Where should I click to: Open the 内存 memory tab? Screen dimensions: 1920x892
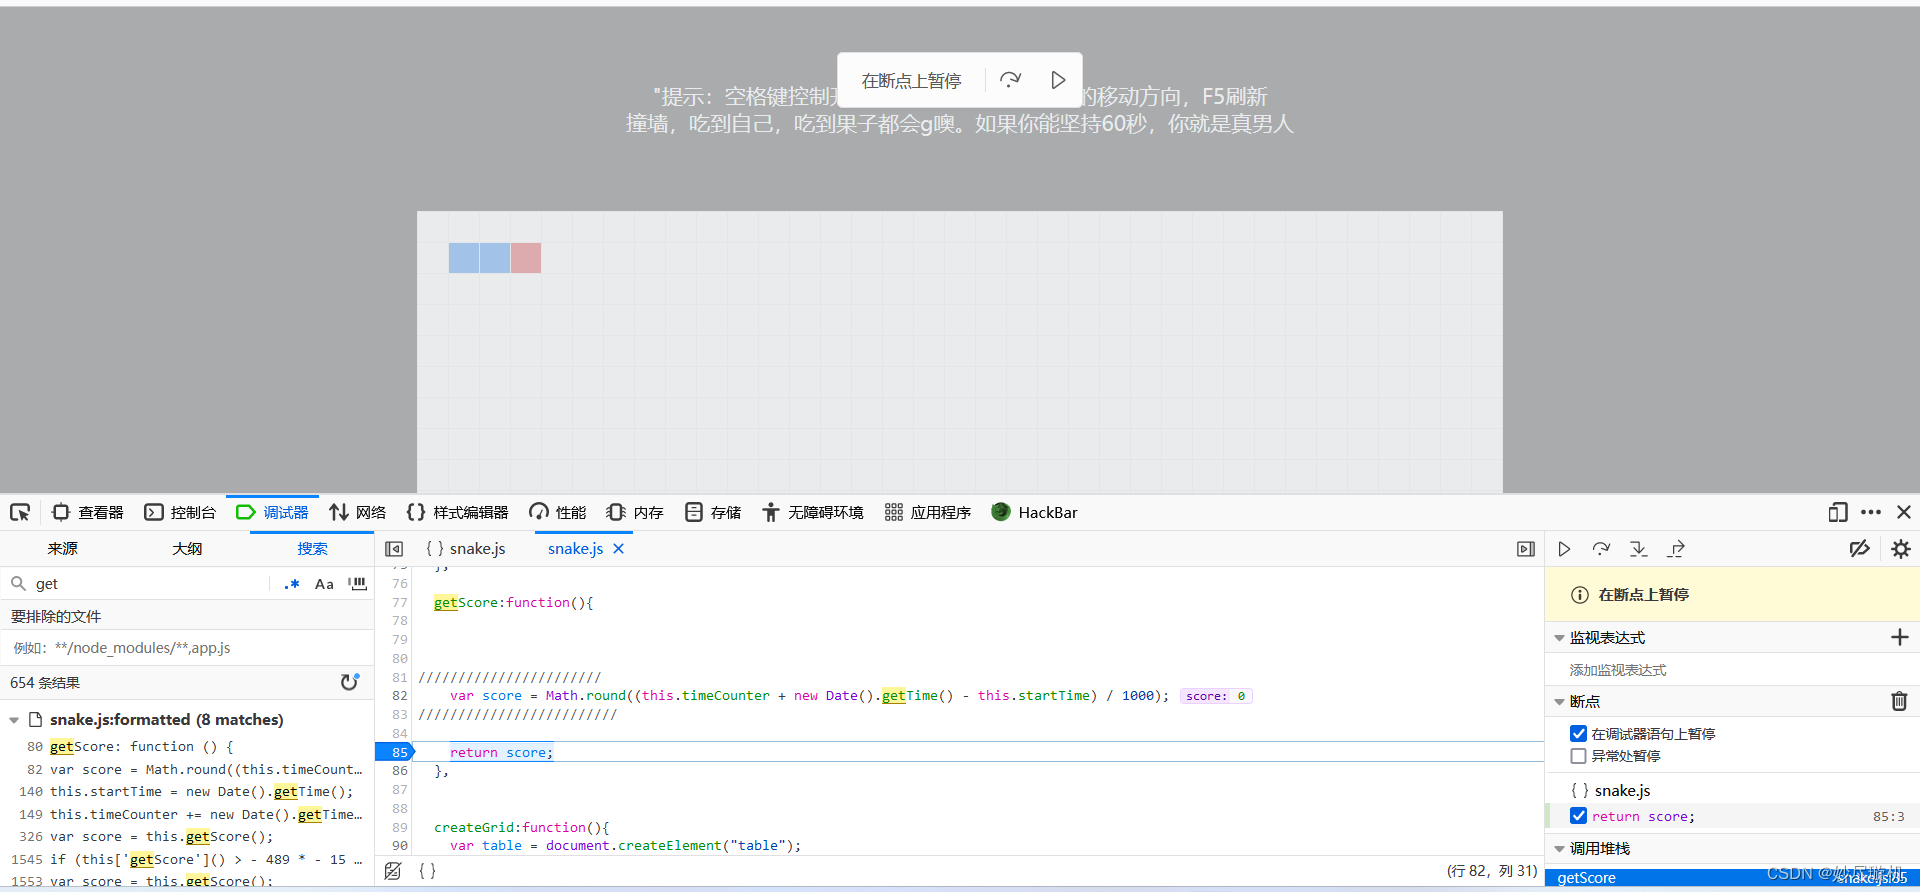[x=636, y=513]
